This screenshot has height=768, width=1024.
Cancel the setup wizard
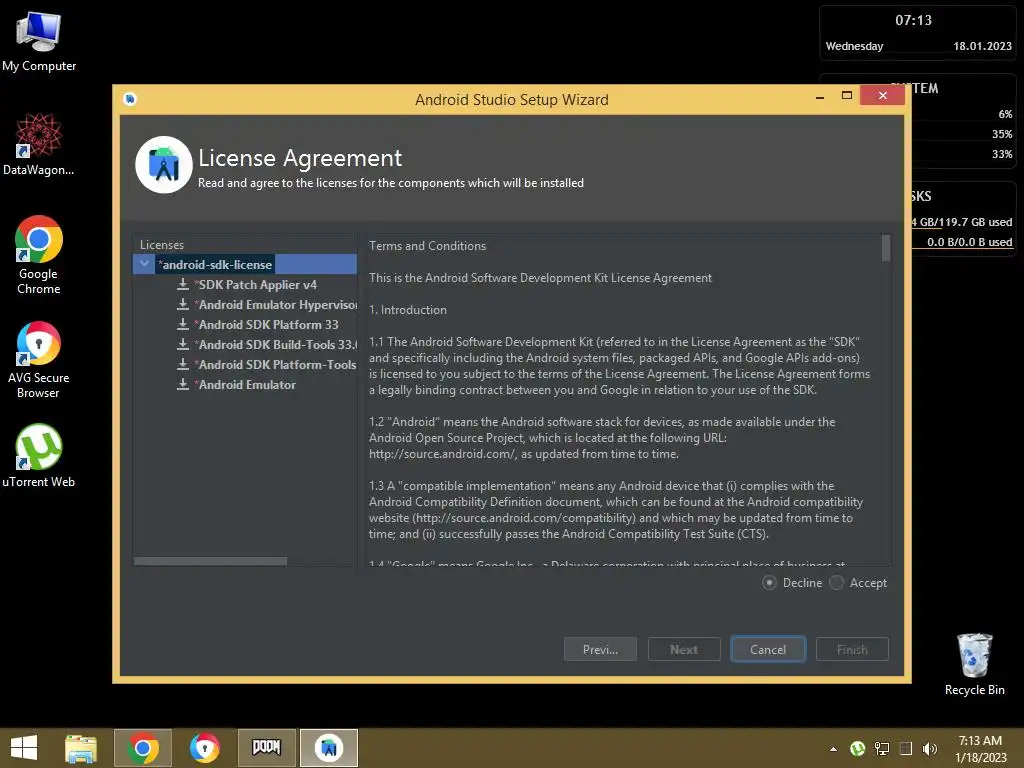(768, 649)
